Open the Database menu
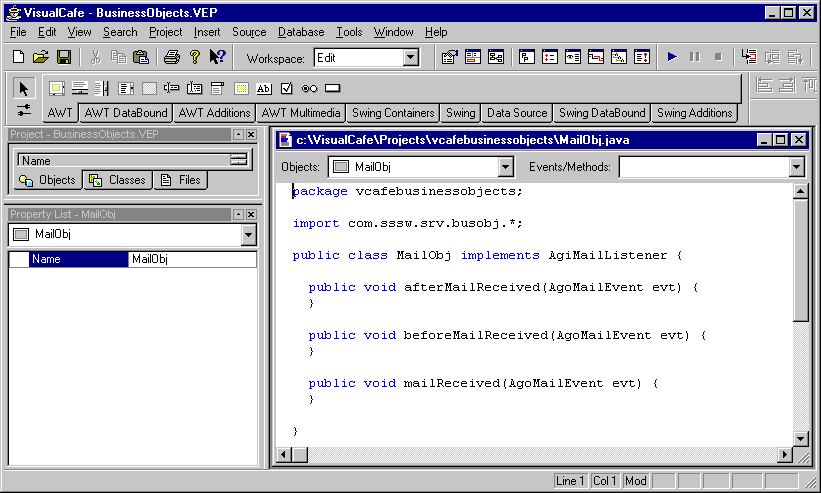Screen dimensions: 821x493 pyautogui.click(x=301, y=32)
